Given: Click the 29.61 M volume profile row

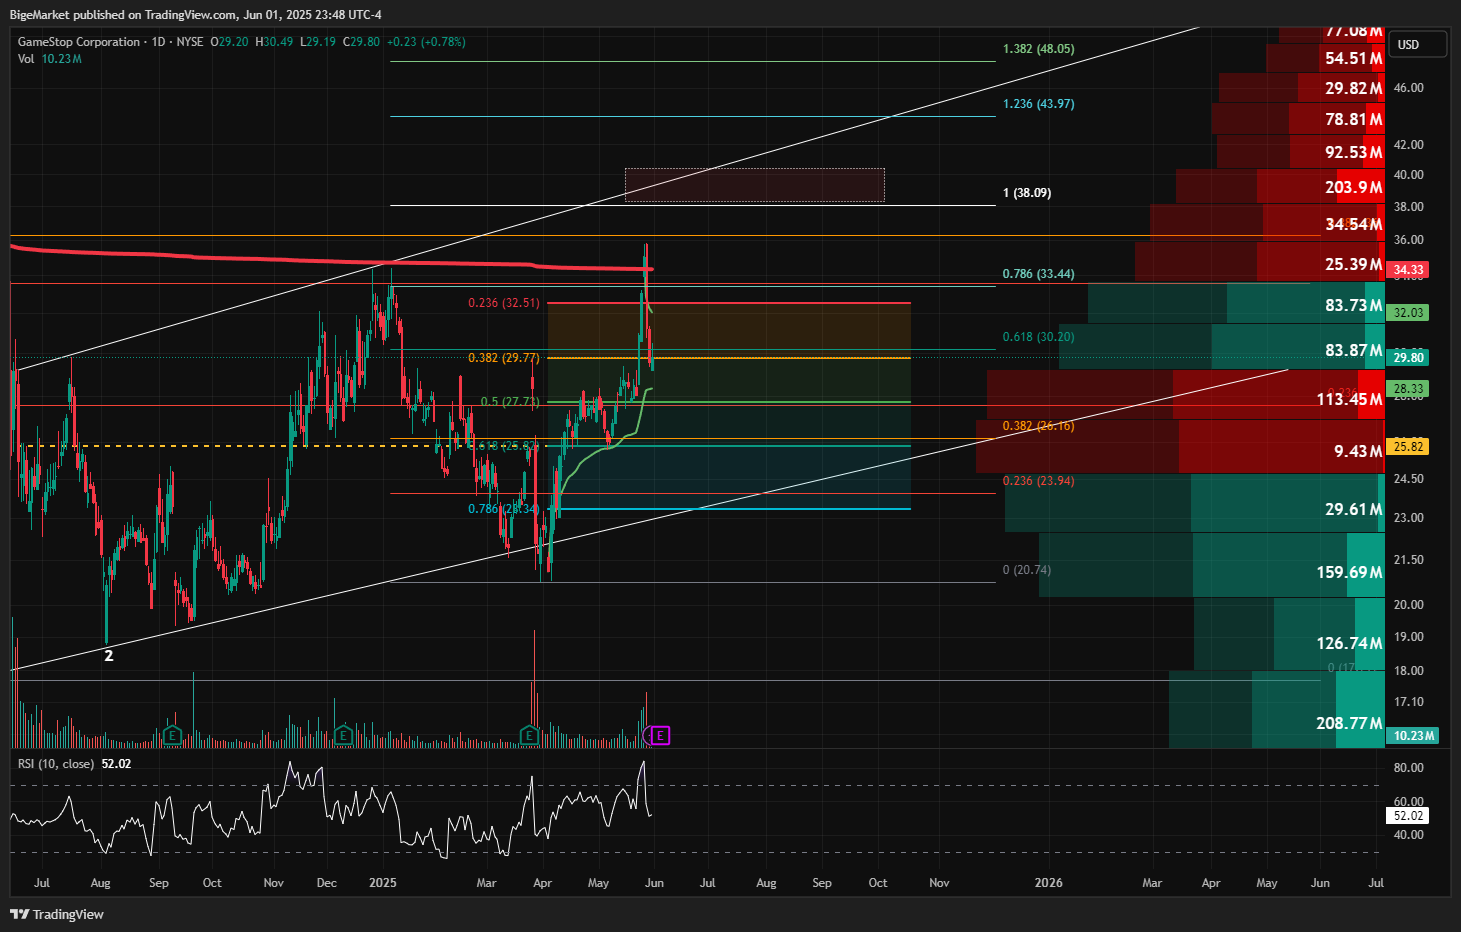Looking at the screenshot, I should pyautogui.click(x=1195, y=504).
